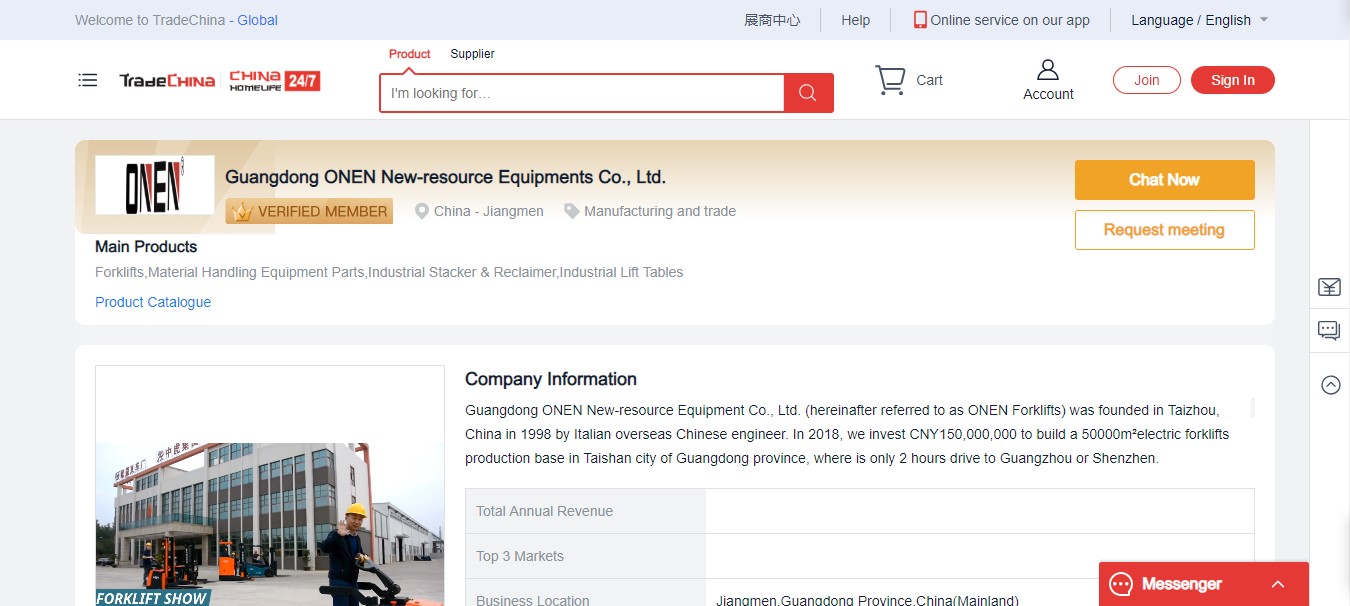The image size is (1350, 606).
Task: Click the Request meeting button
Action: click(x=1164, y=230)
